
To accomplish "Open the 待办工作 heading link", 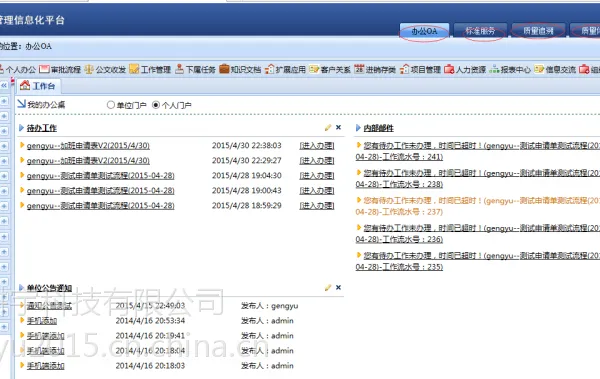I will [42, 128].
